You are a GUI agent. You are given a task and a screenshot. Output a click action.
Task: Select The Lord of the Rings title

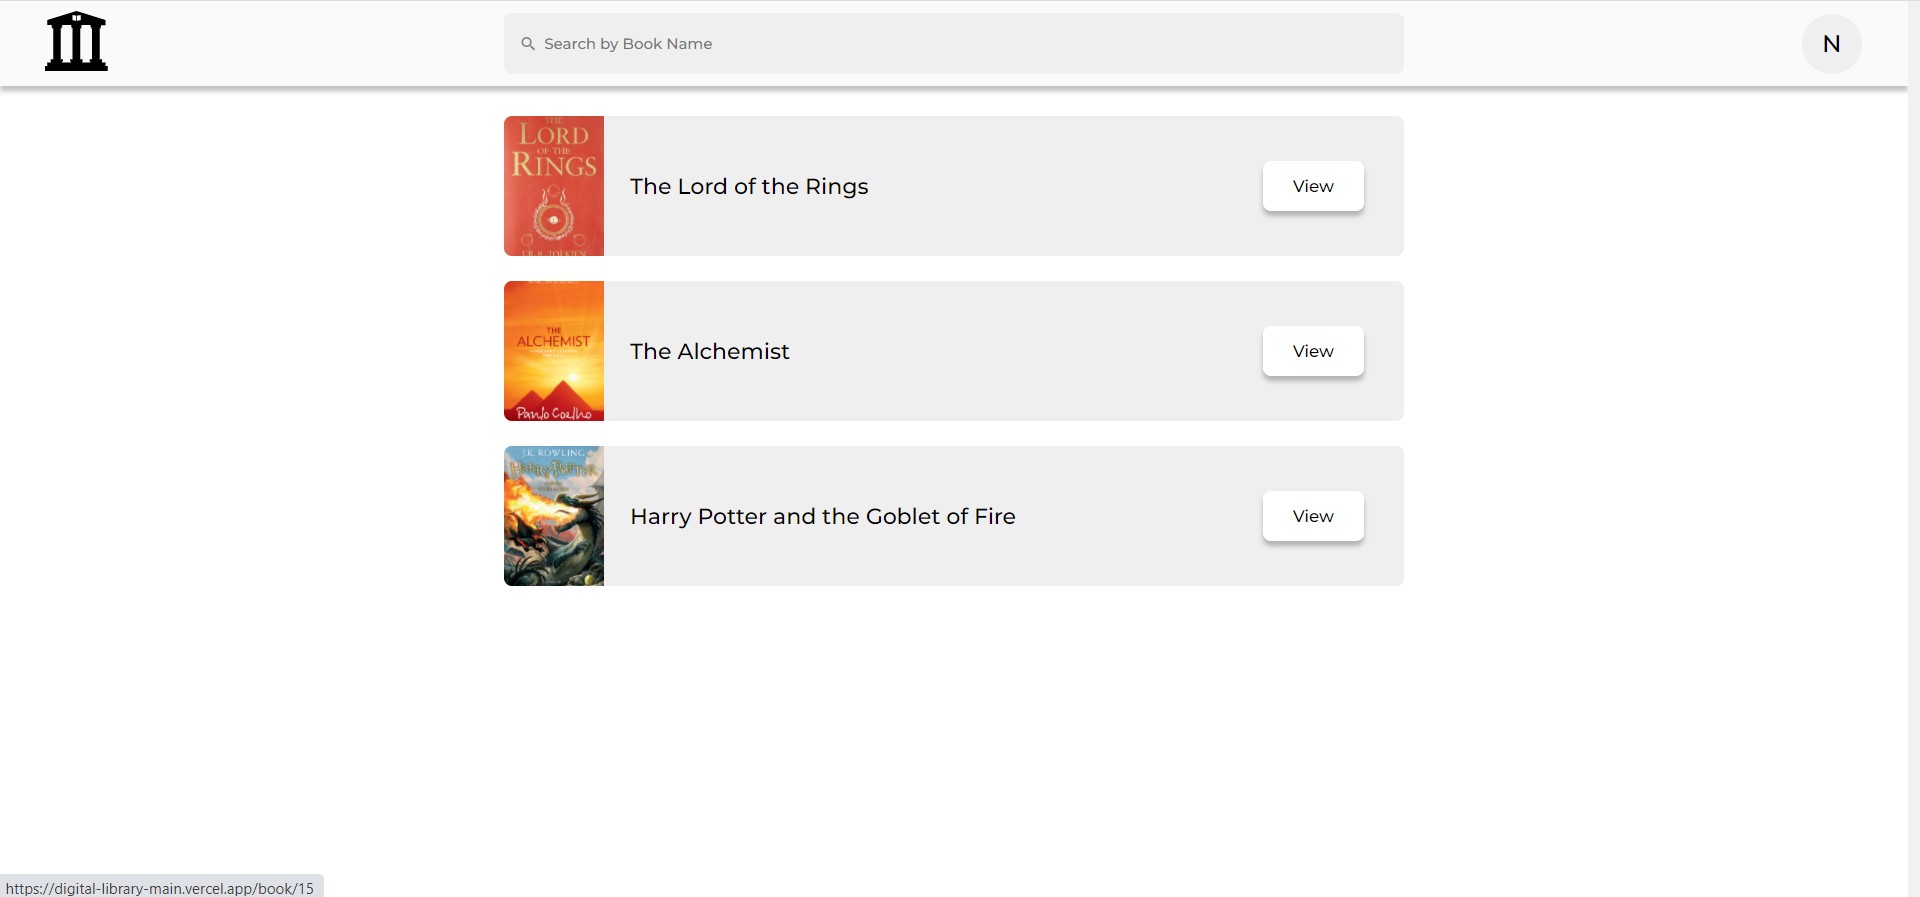748,186
